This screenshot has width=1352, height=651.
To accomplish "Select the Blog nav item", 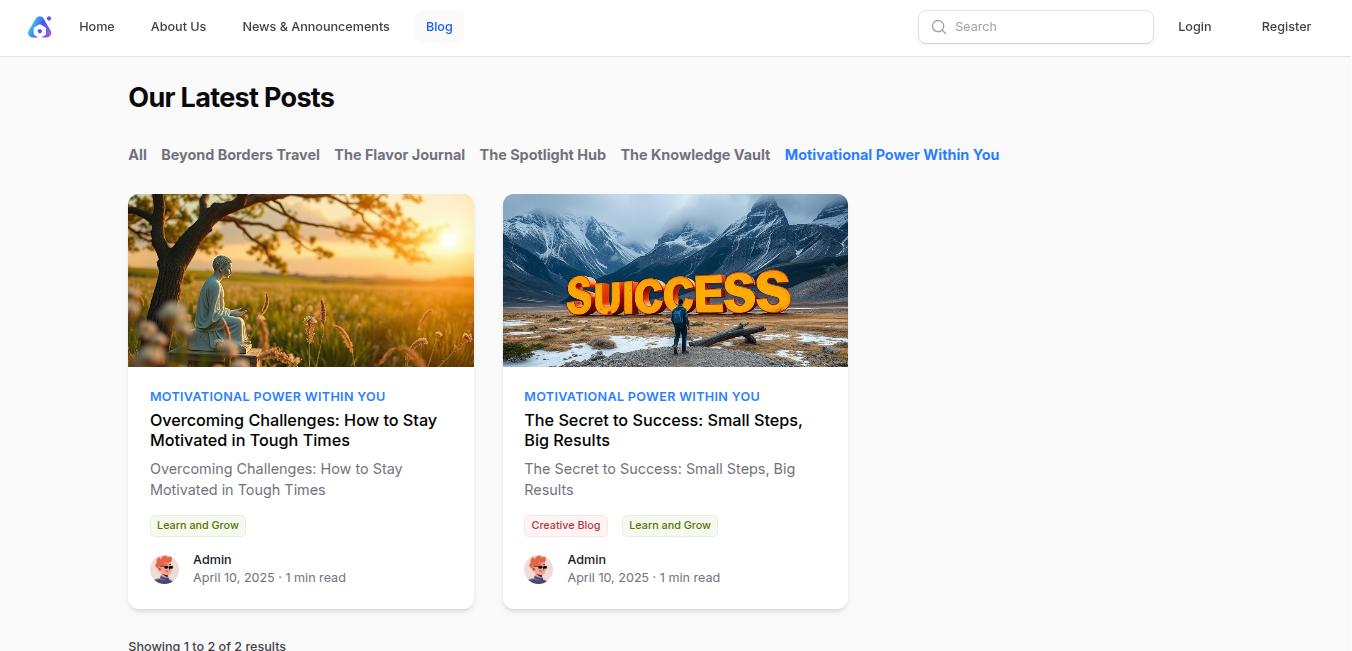I will [439, 27].
